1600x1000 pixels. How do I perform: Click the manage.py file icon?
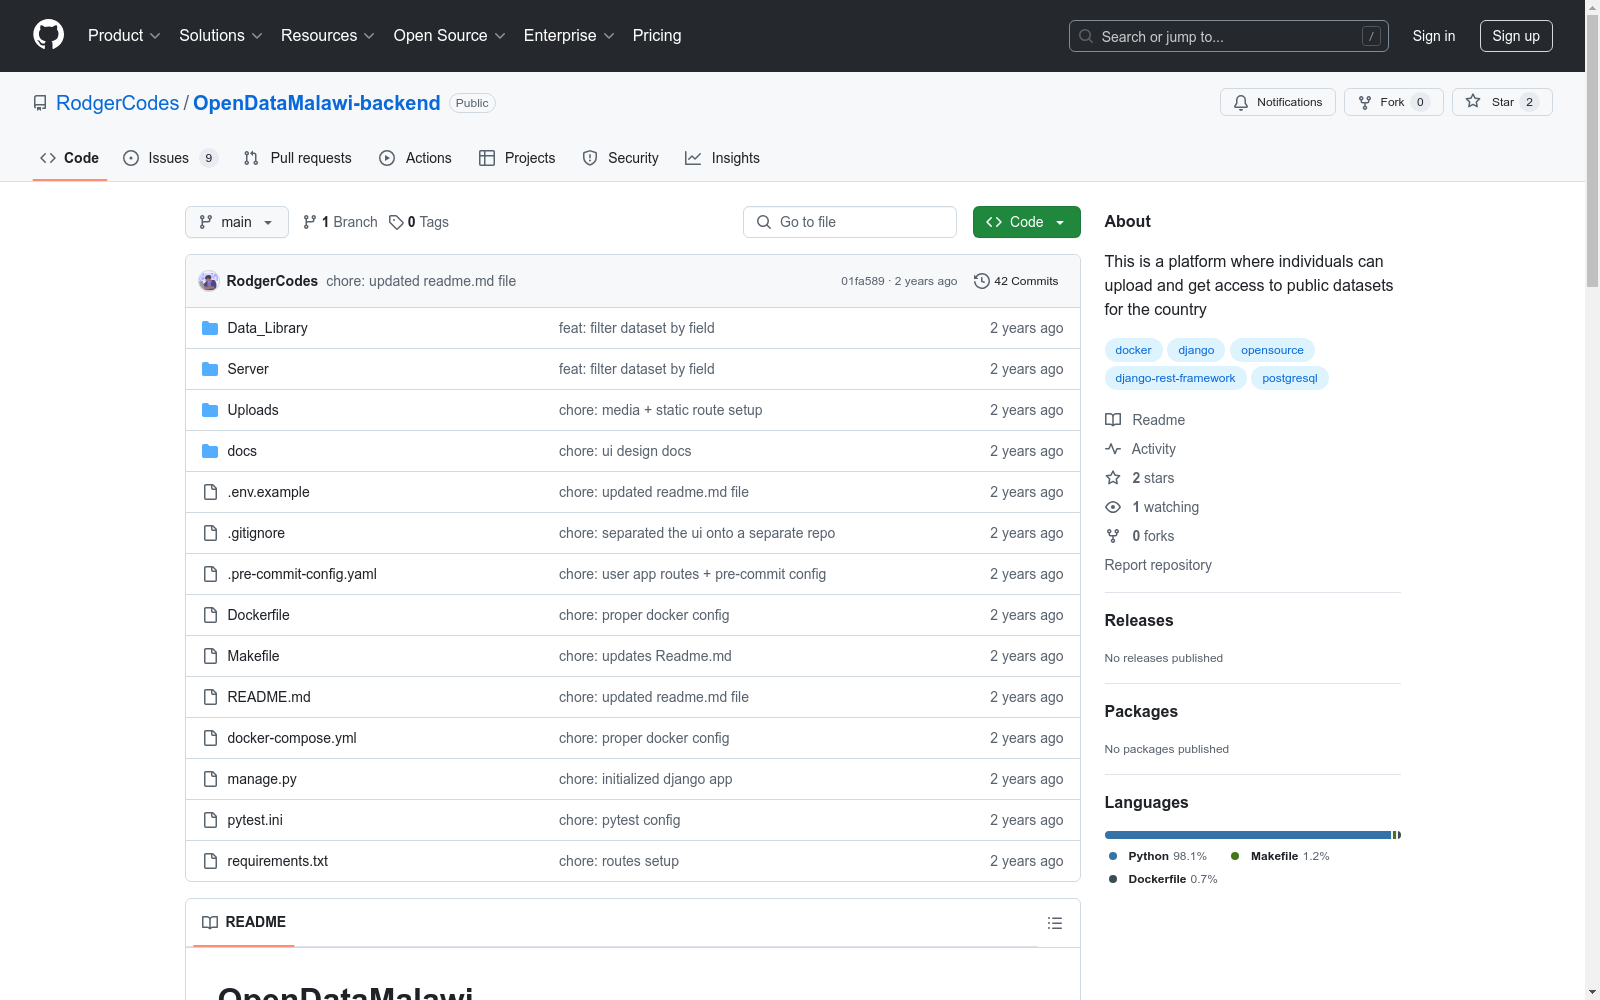click(x=210, y=779)
